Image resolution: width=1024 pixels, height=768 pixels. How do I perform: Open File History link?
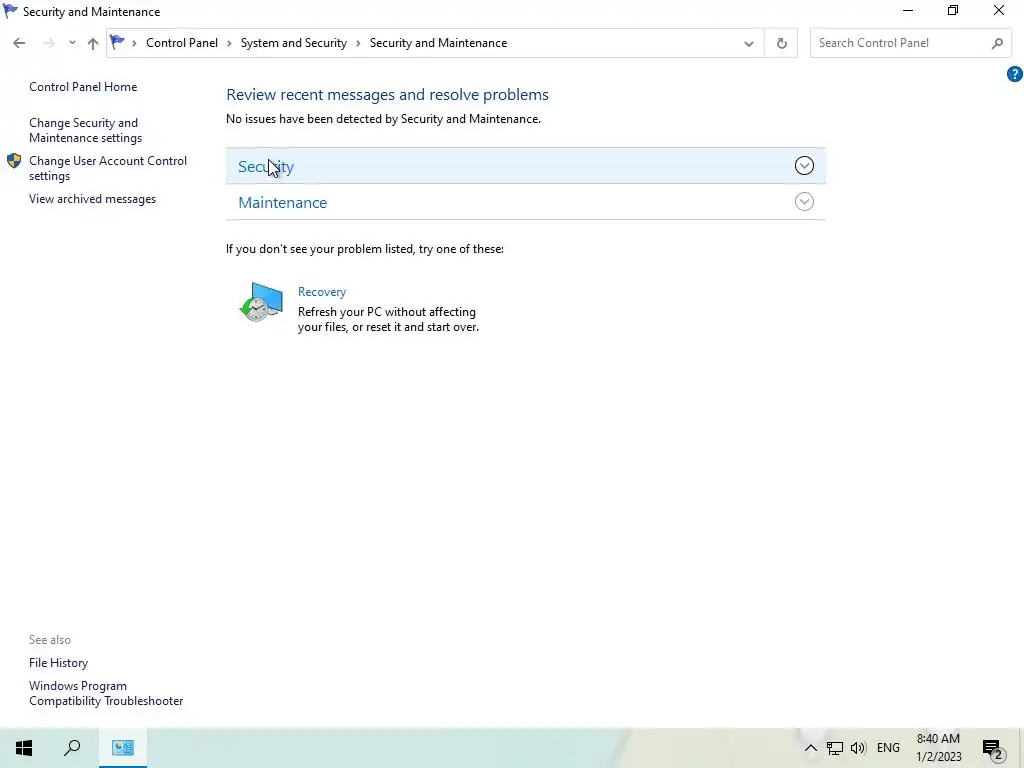[x=58, y=663]
